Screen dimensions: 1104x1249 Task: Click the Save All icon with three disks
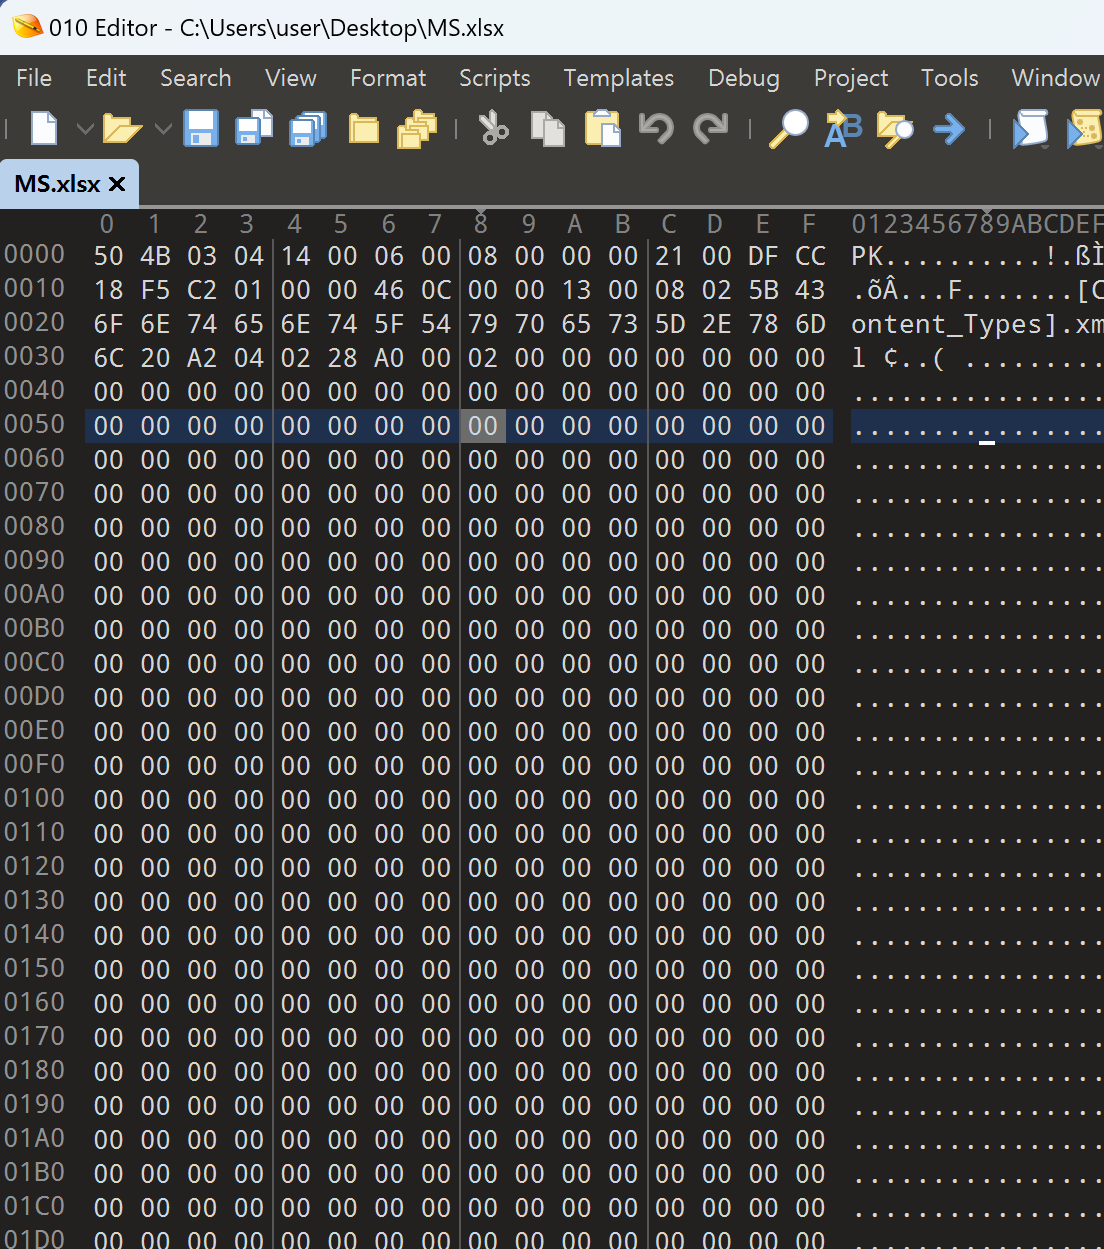308,129
